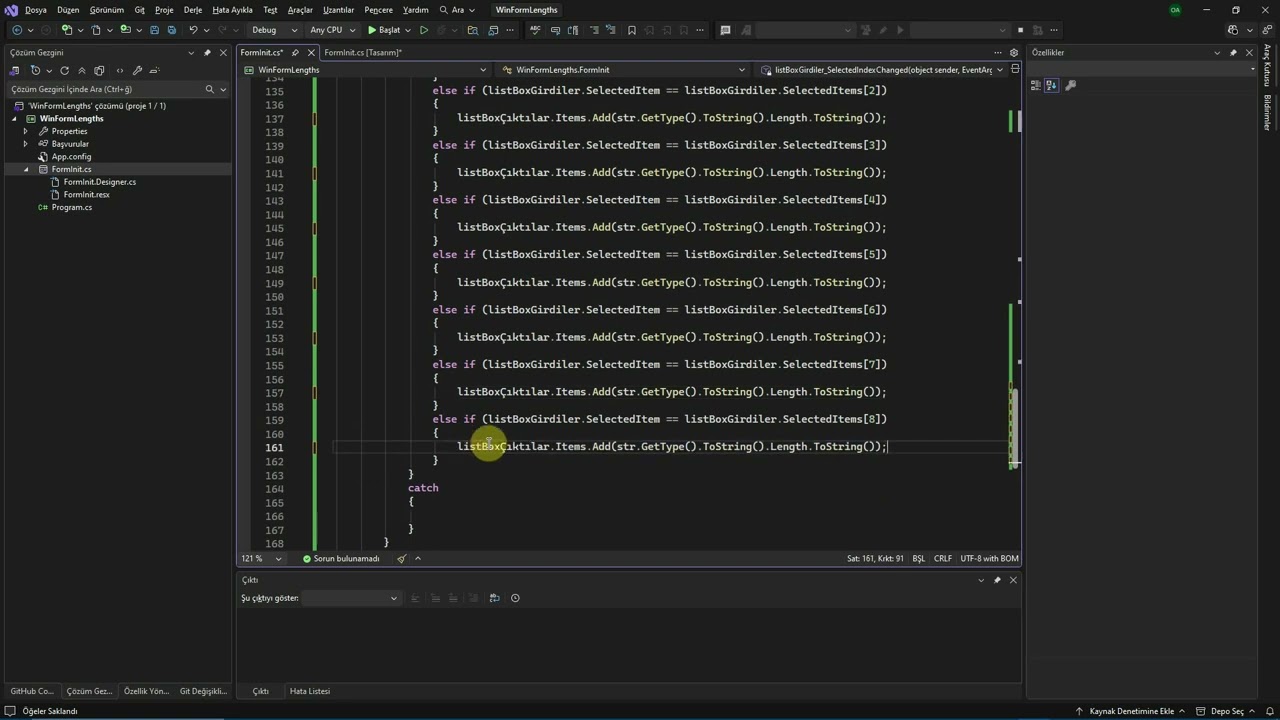Viewport: 1280px width, 720px height.
Task: Click Depo Seç in status bar
Action: pyautogui.click(x=1226, y=711)
